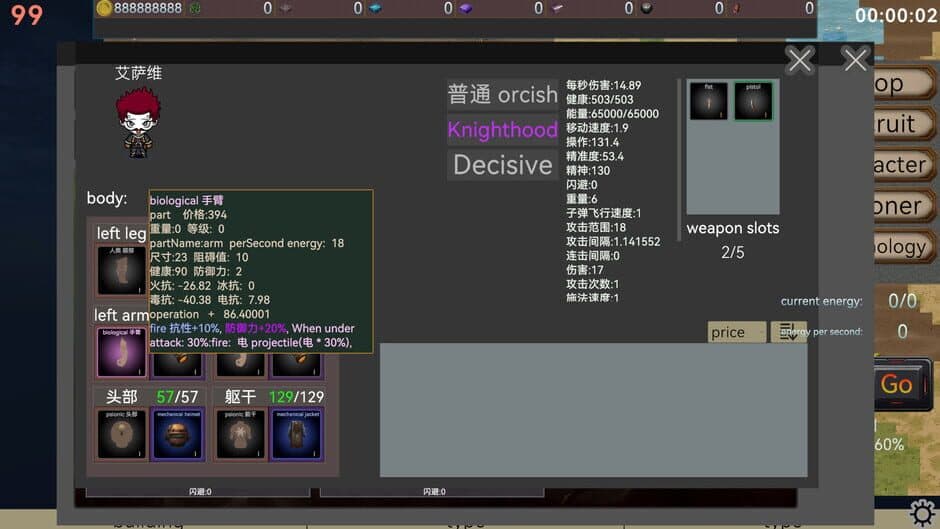Screen dimensions: 940x529
Task: Click the red-haired character portrait
Action: click(x=138, y=122)
